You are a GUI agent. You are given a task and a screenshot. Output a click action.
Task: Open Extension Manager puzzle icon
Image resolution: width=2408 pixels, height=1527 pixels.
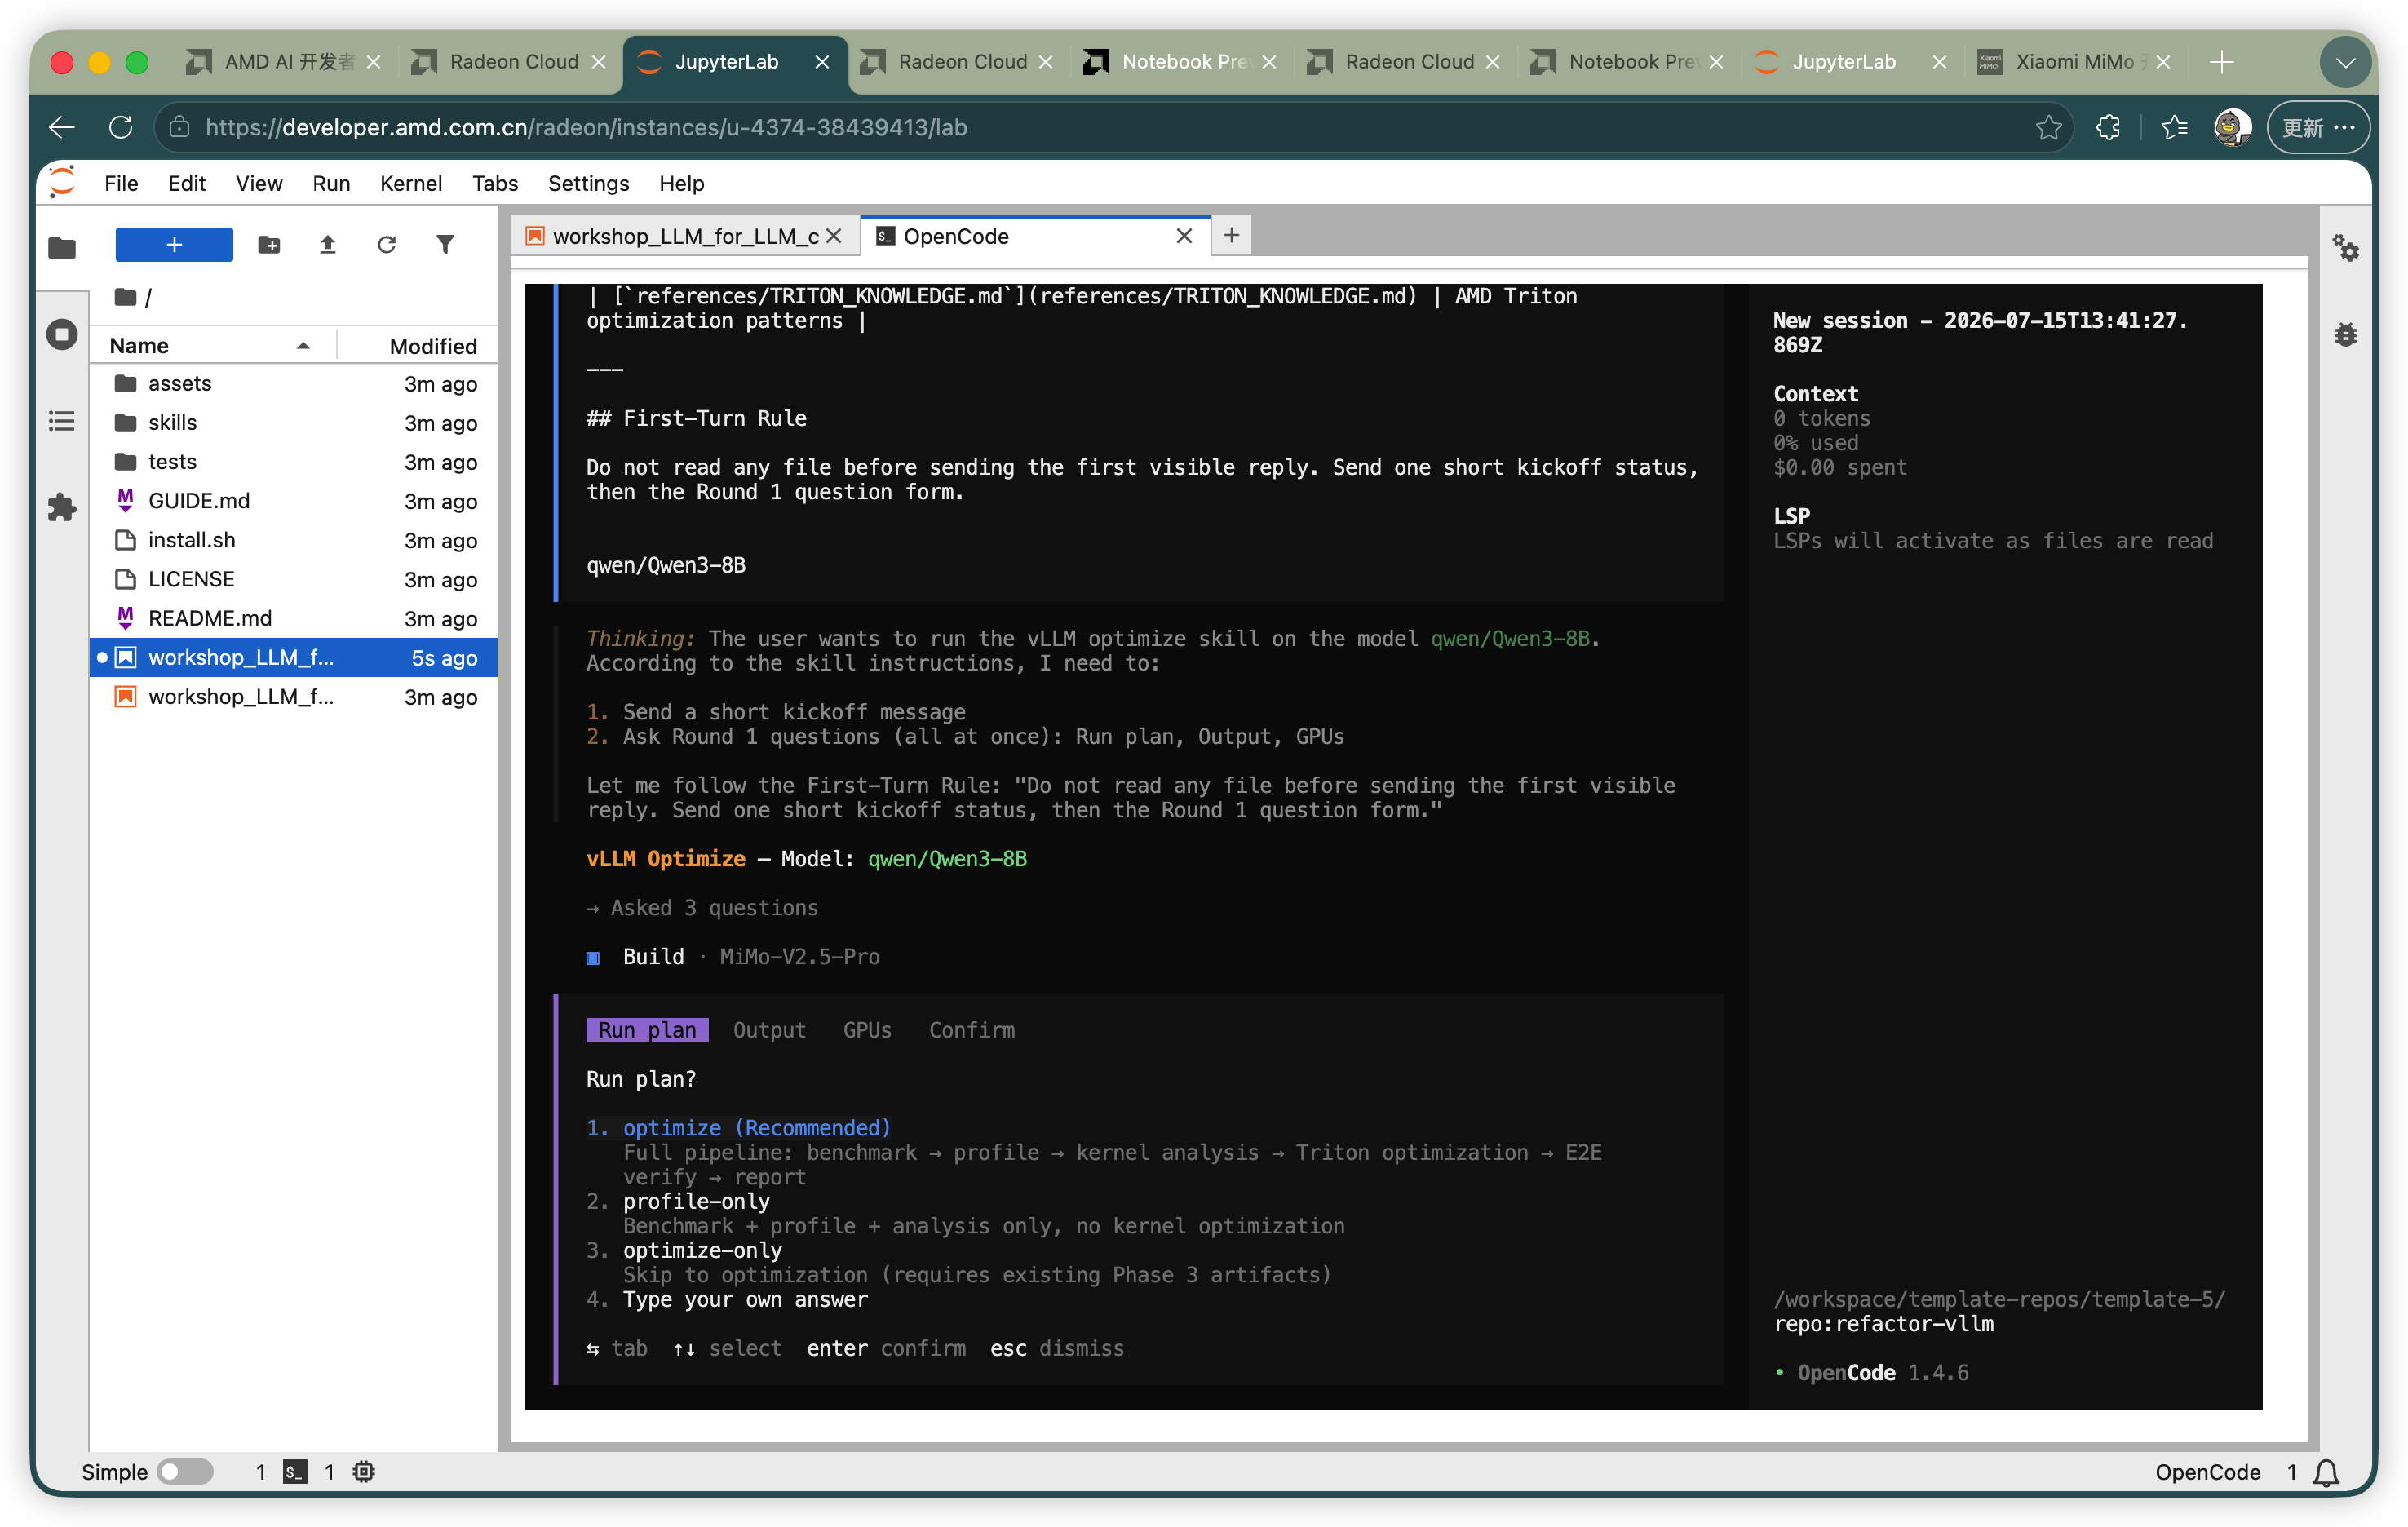(x=62, y=507)
